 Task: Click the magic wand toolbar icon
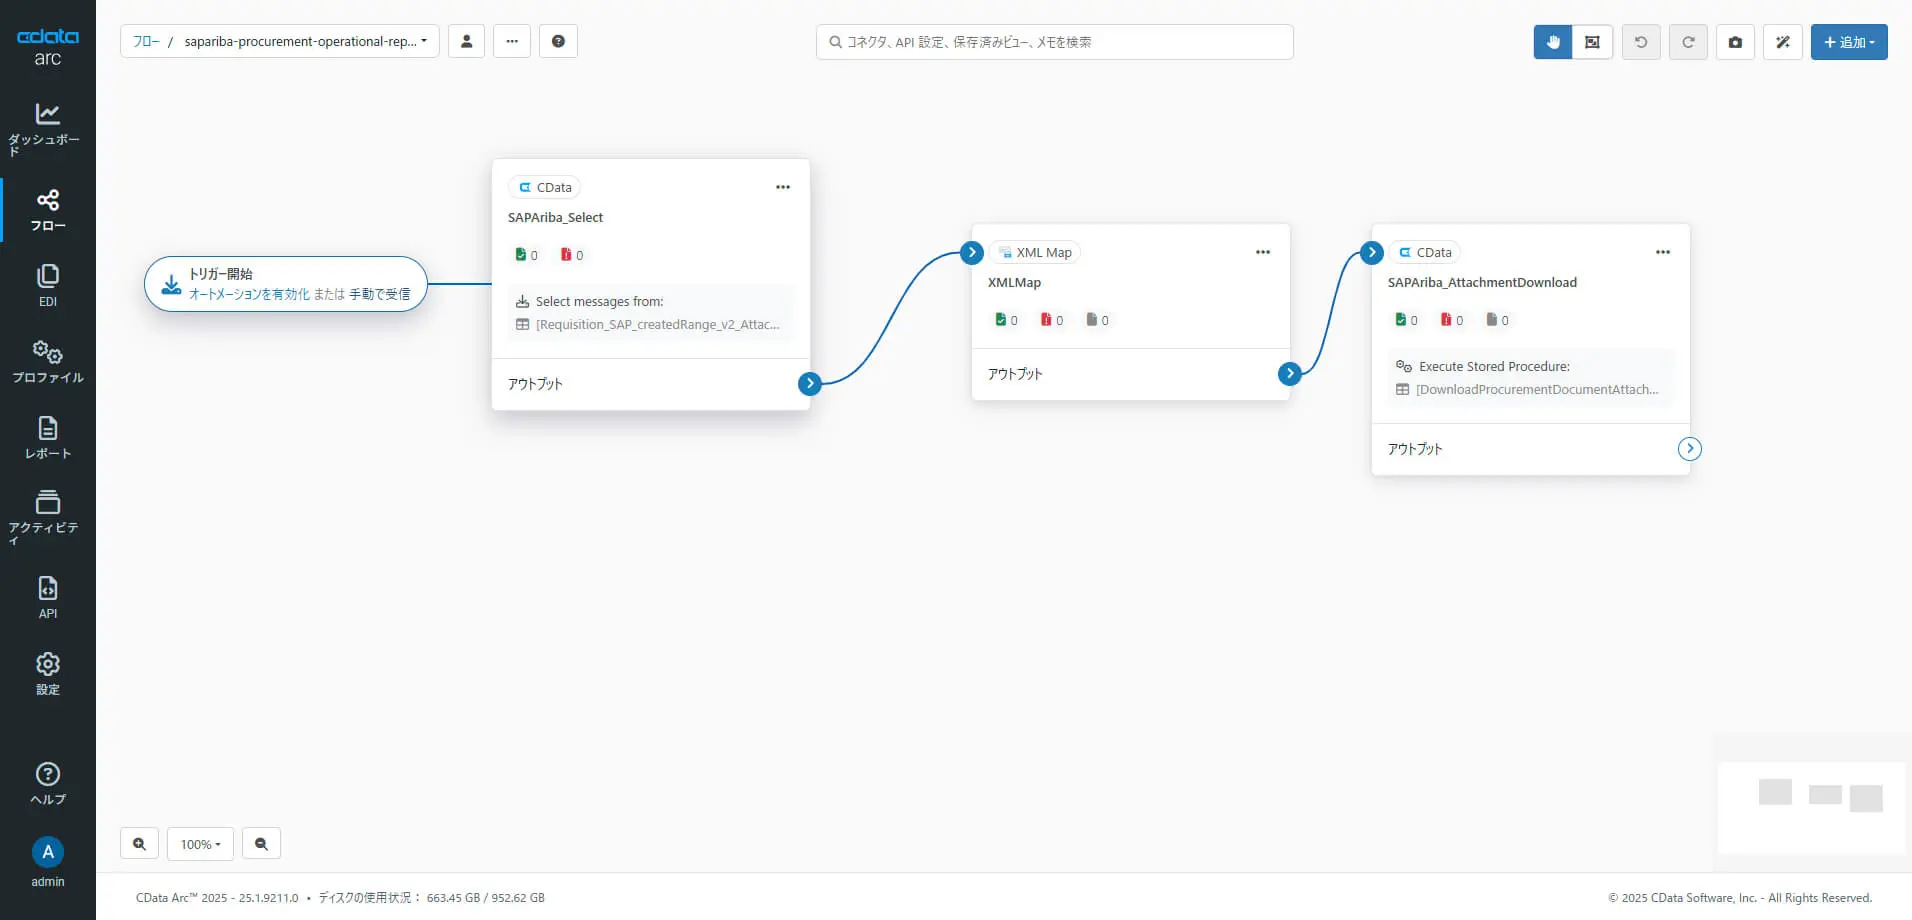(1782, 42)
